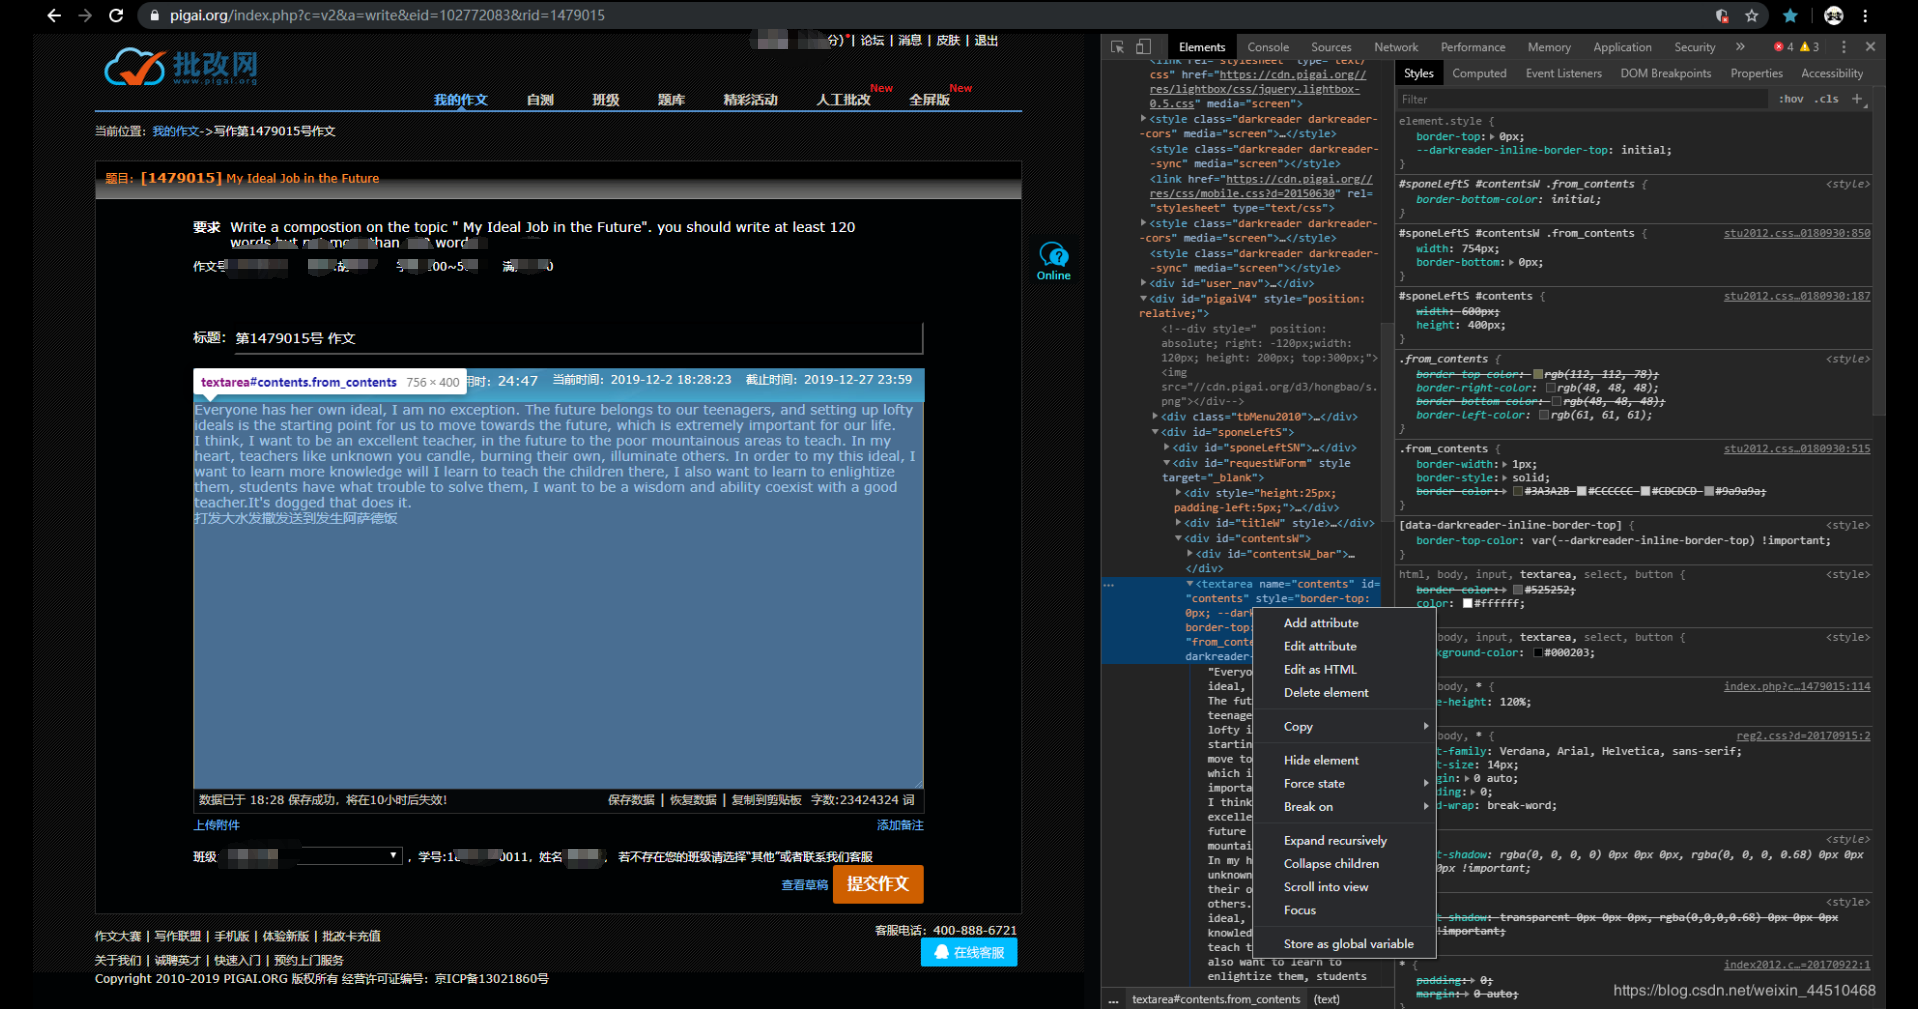1918x1009 pixels.
Task: Expand the div class="tbMenu2010" node
Action: click(x=1155, y=416)
